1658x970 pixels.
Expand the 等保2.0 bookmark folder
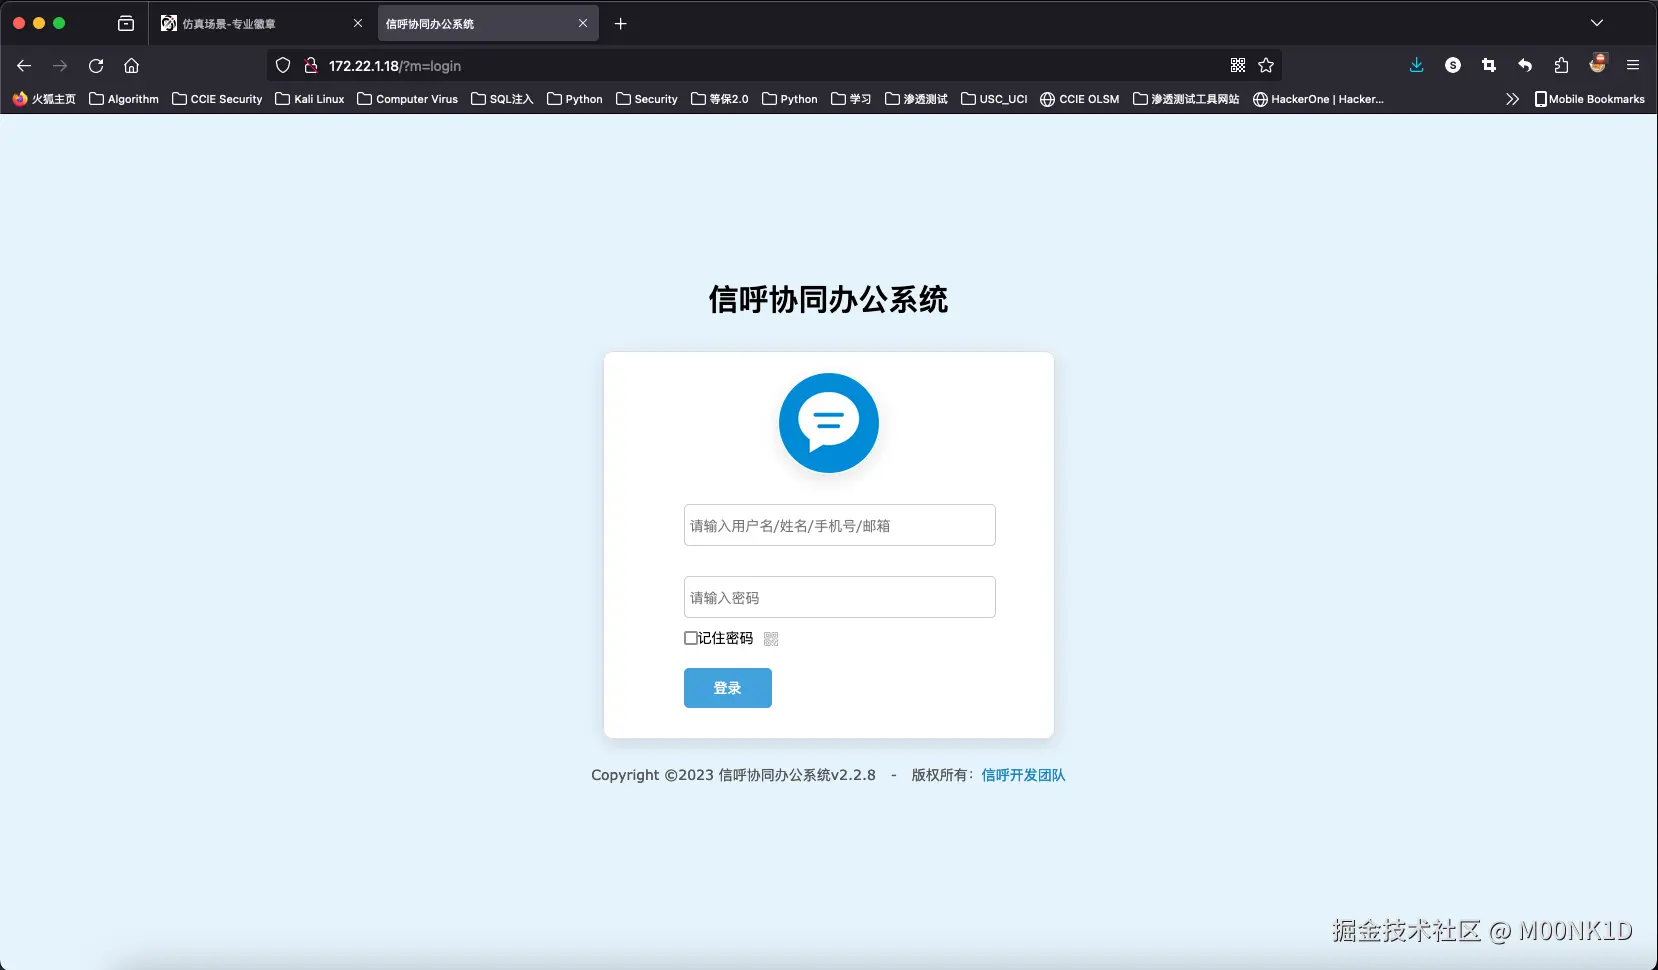coord(720,99)
